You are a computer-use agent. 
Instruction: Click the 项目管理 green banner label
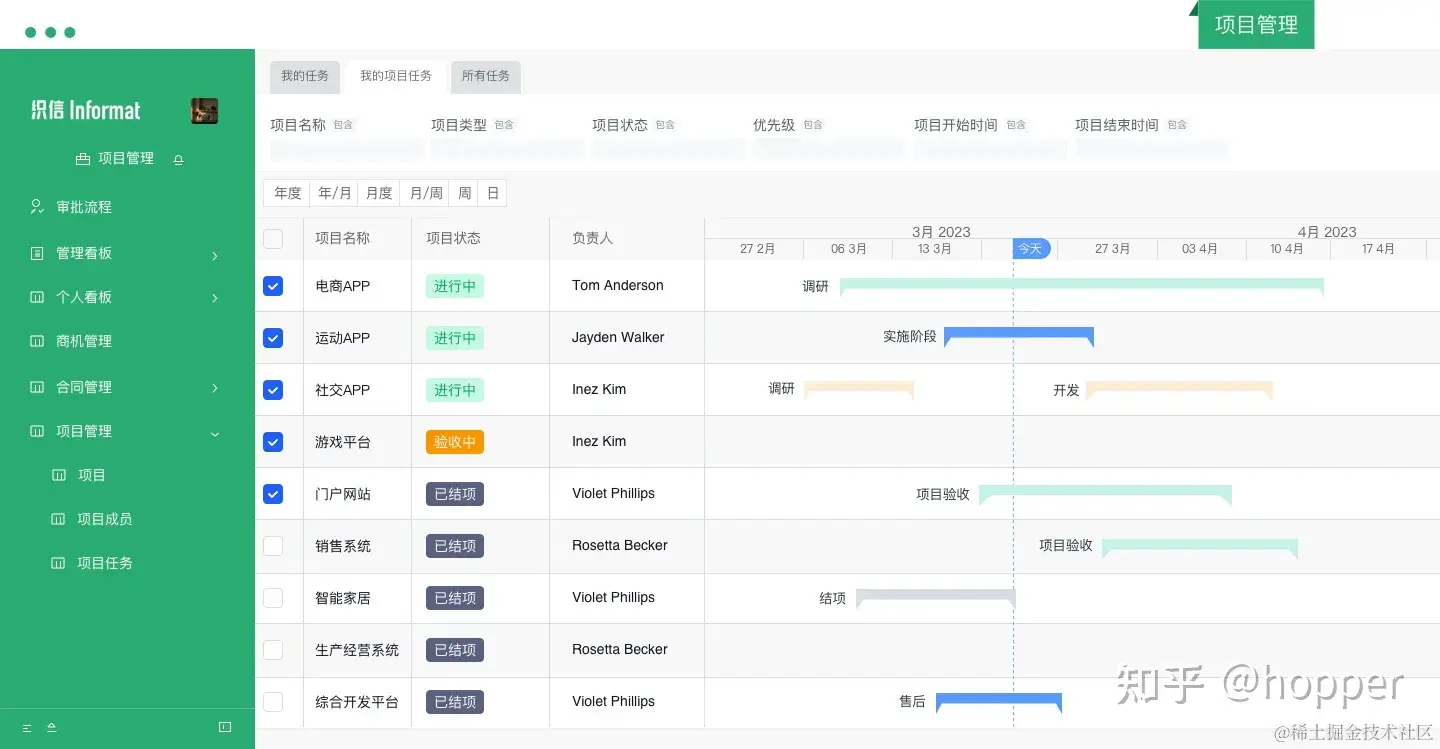(1256, 24)
